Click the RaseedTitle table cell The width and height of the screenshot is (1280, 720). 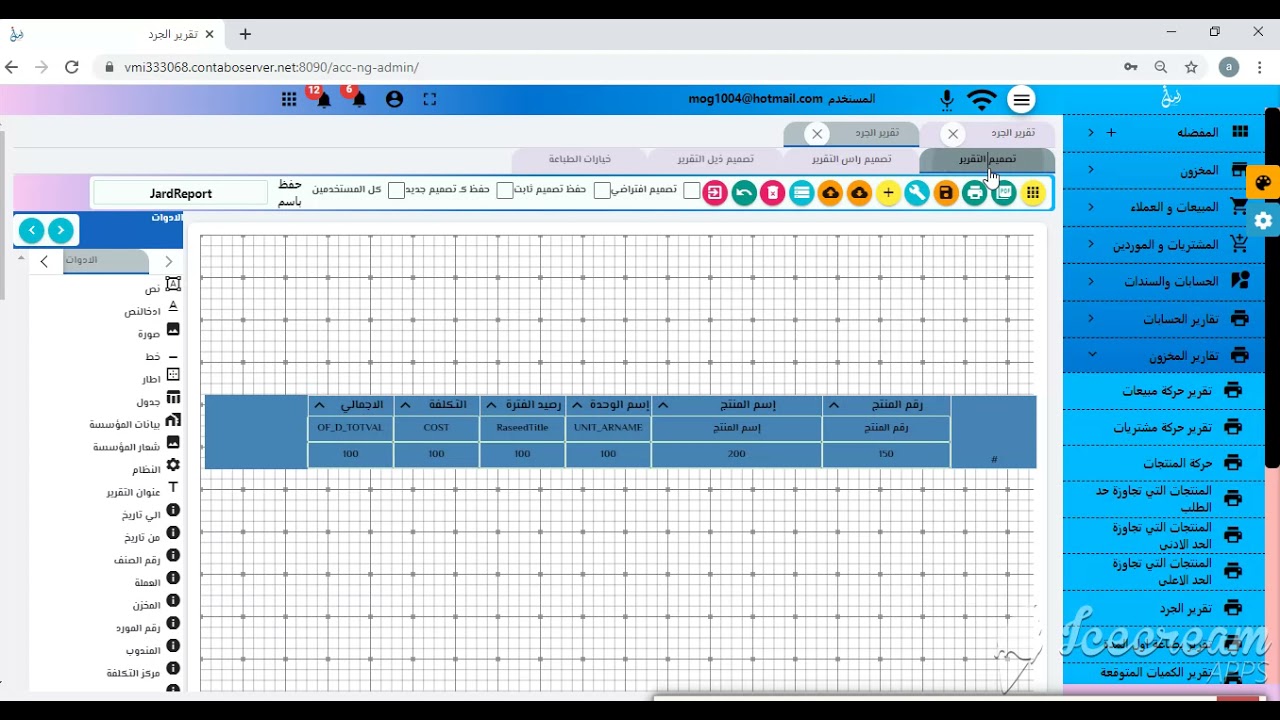[522, 427]
